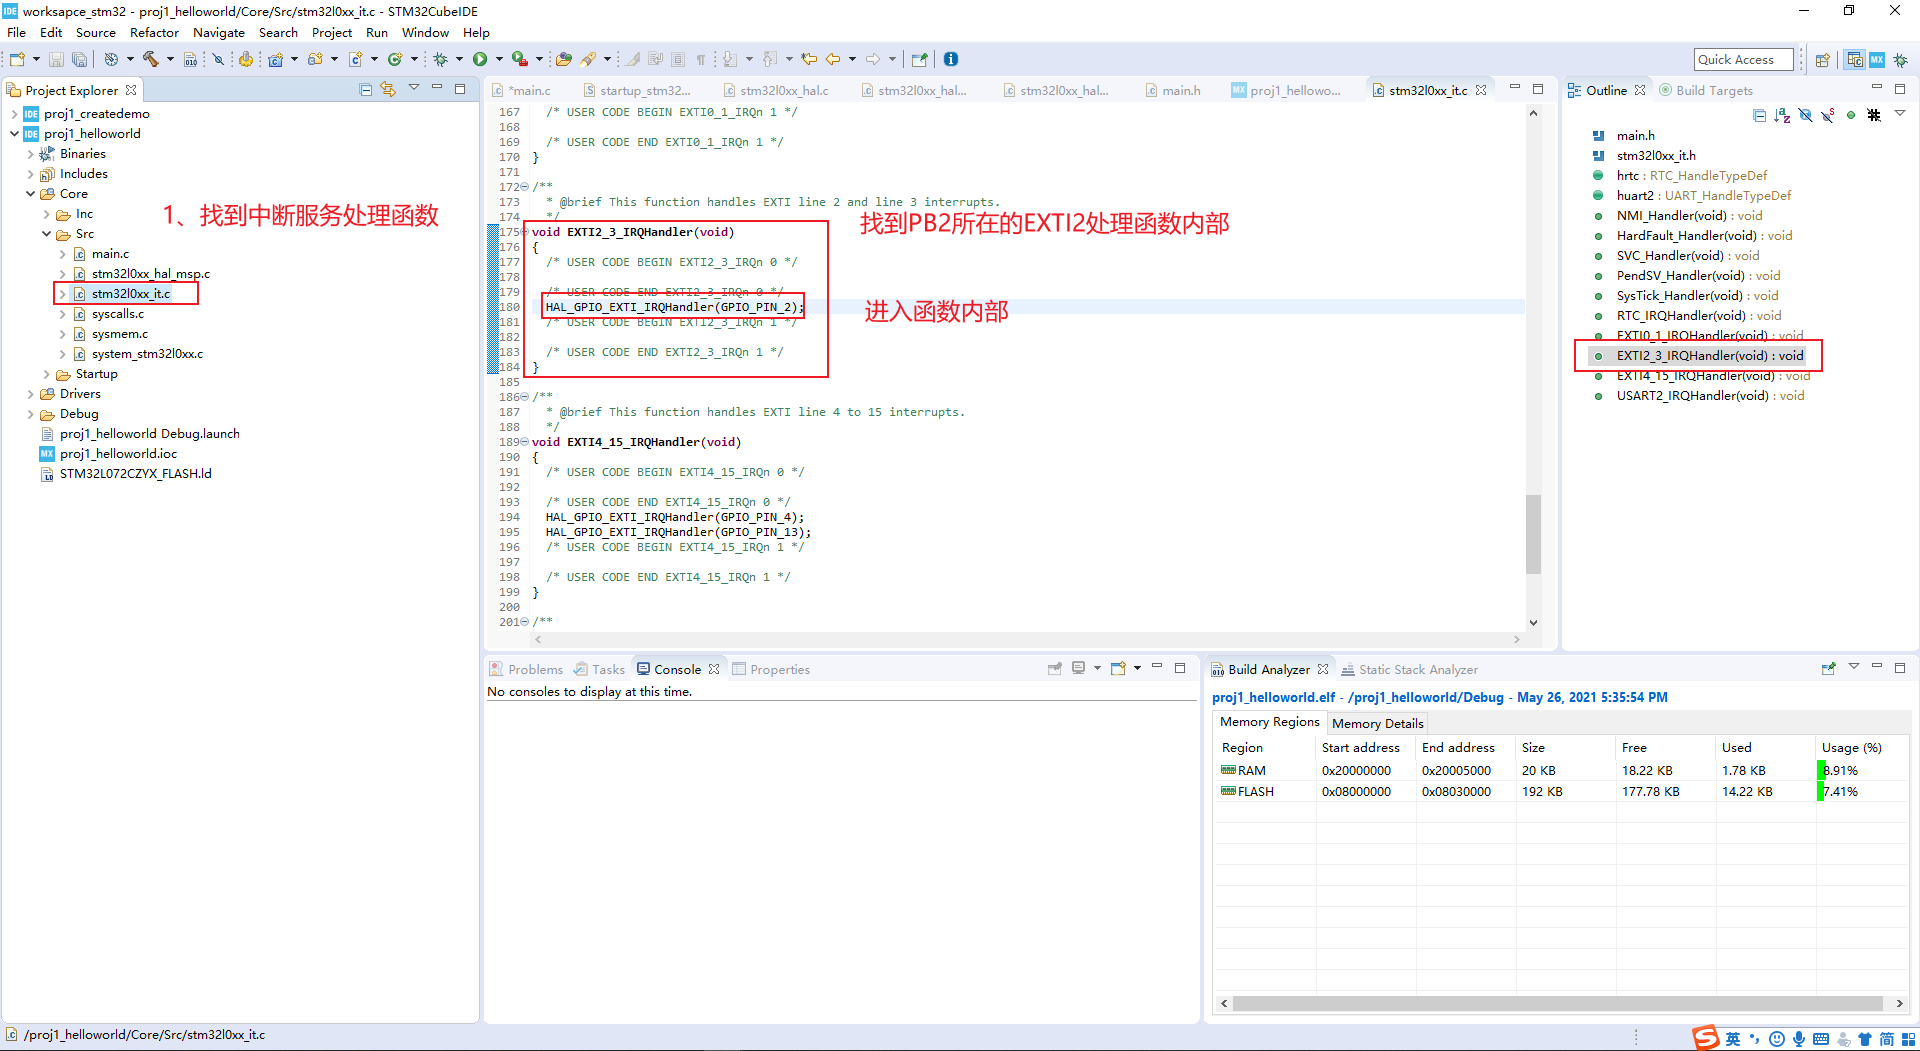Screen dimensions: 1920x1051
Task: Click the Quick Access search field
Action: coord(1743,59)
